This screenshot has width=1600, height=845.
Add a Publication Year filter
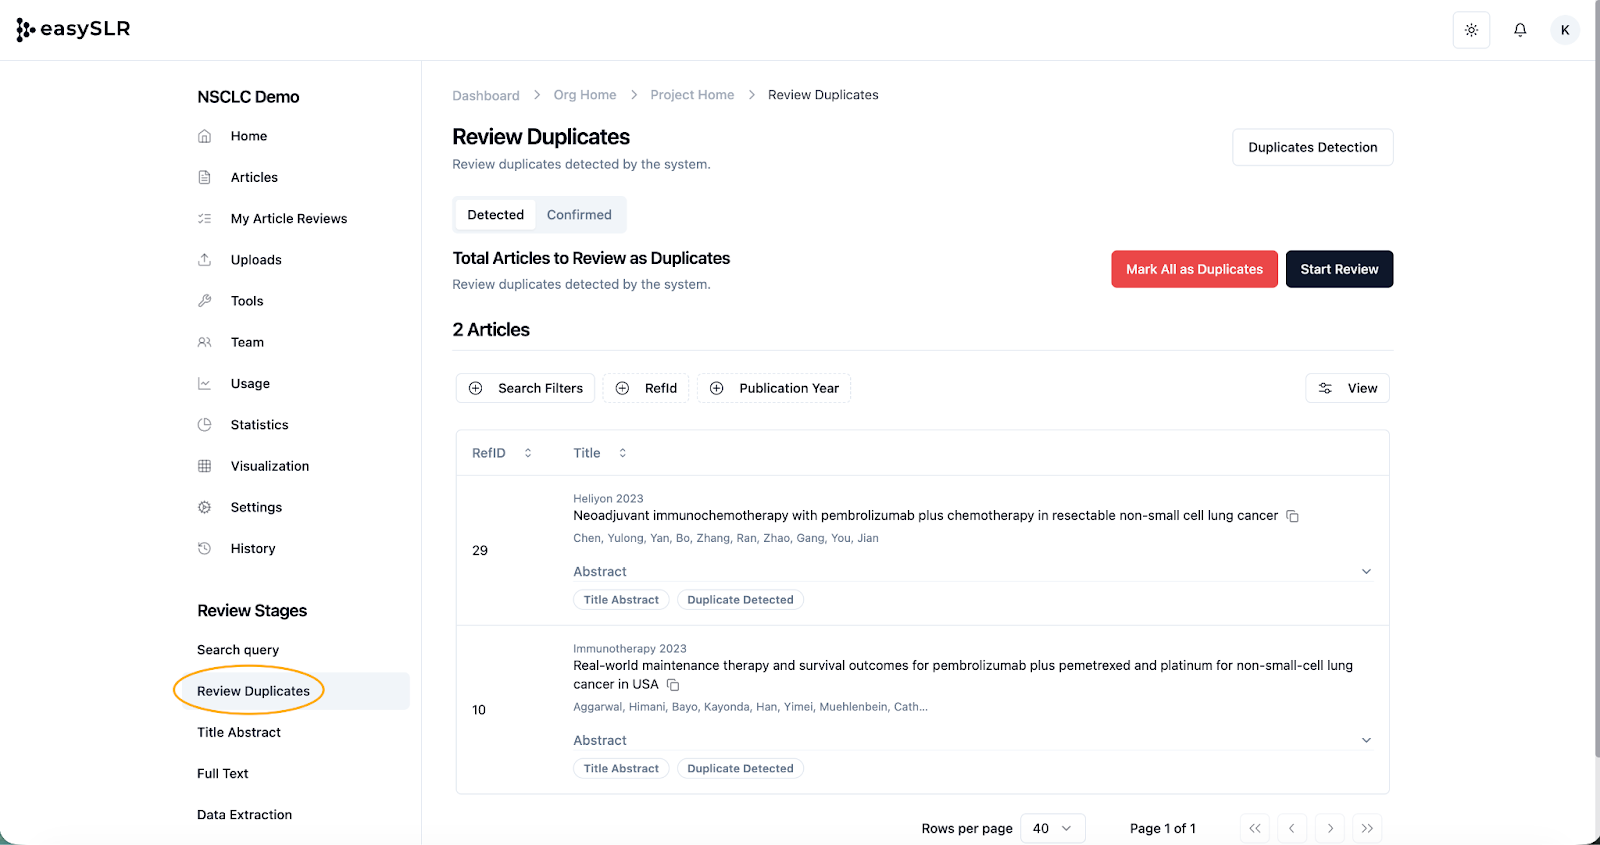[x=774, y=388]
